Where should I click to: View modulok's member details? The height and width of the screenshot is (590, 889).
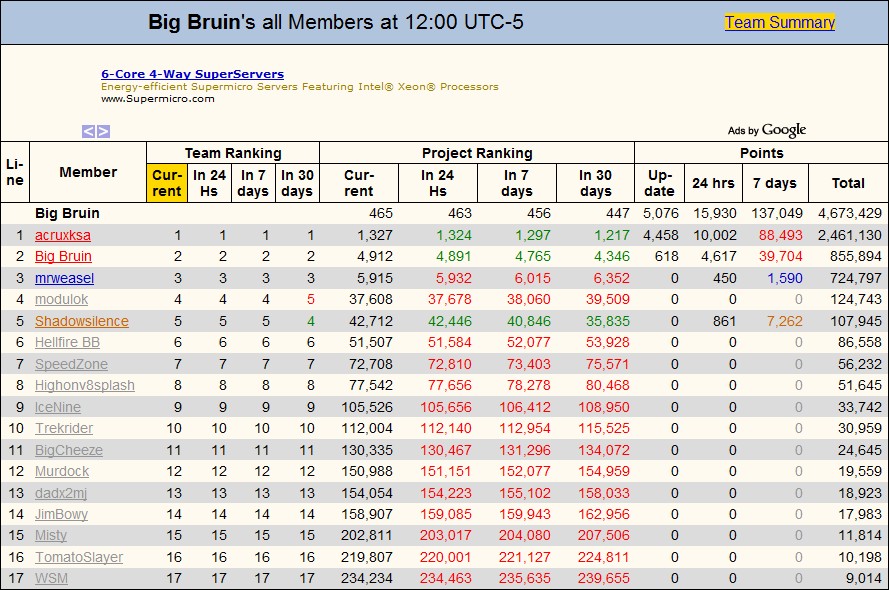pos(61,299)
